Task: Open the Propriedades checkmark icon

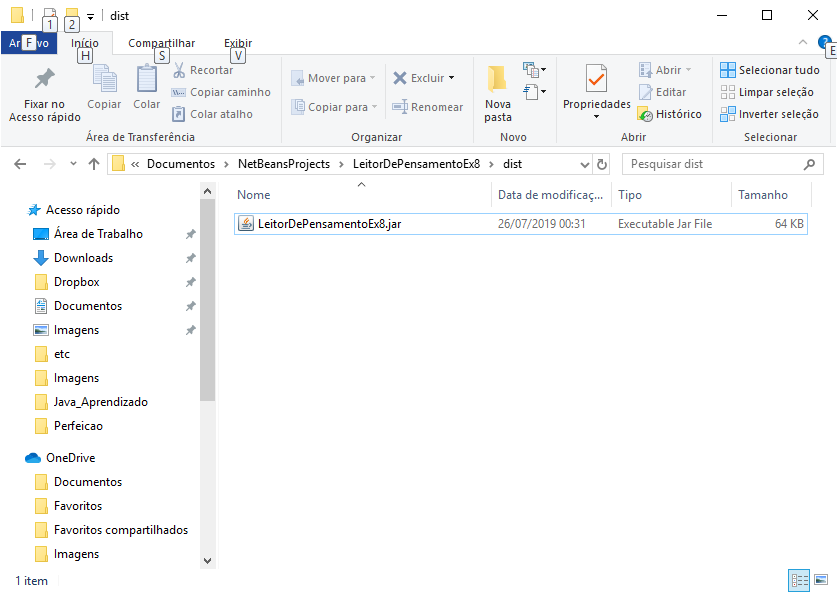Action: (596, 79)
